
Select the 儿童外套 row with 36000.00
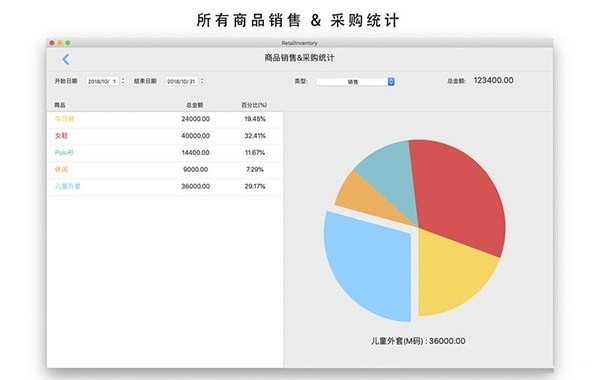click(165, 186)
